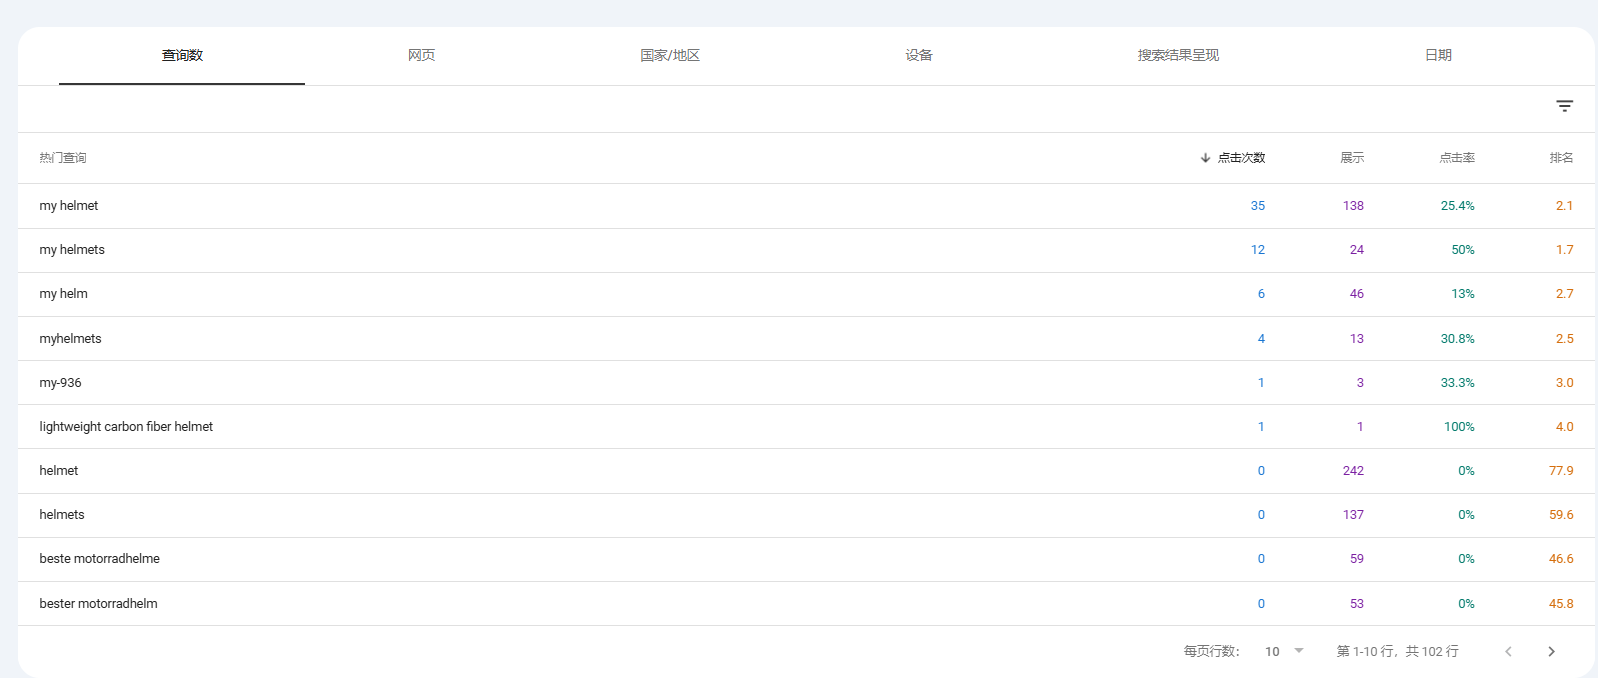Viewport: 1598px width, 678px height.
Task: Open rows per page dropdown
Action: click(1285, 651)
